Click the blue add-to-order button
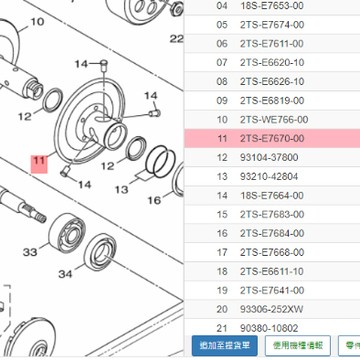The height and width of the screenshot is (360, 360). (225, 346)
